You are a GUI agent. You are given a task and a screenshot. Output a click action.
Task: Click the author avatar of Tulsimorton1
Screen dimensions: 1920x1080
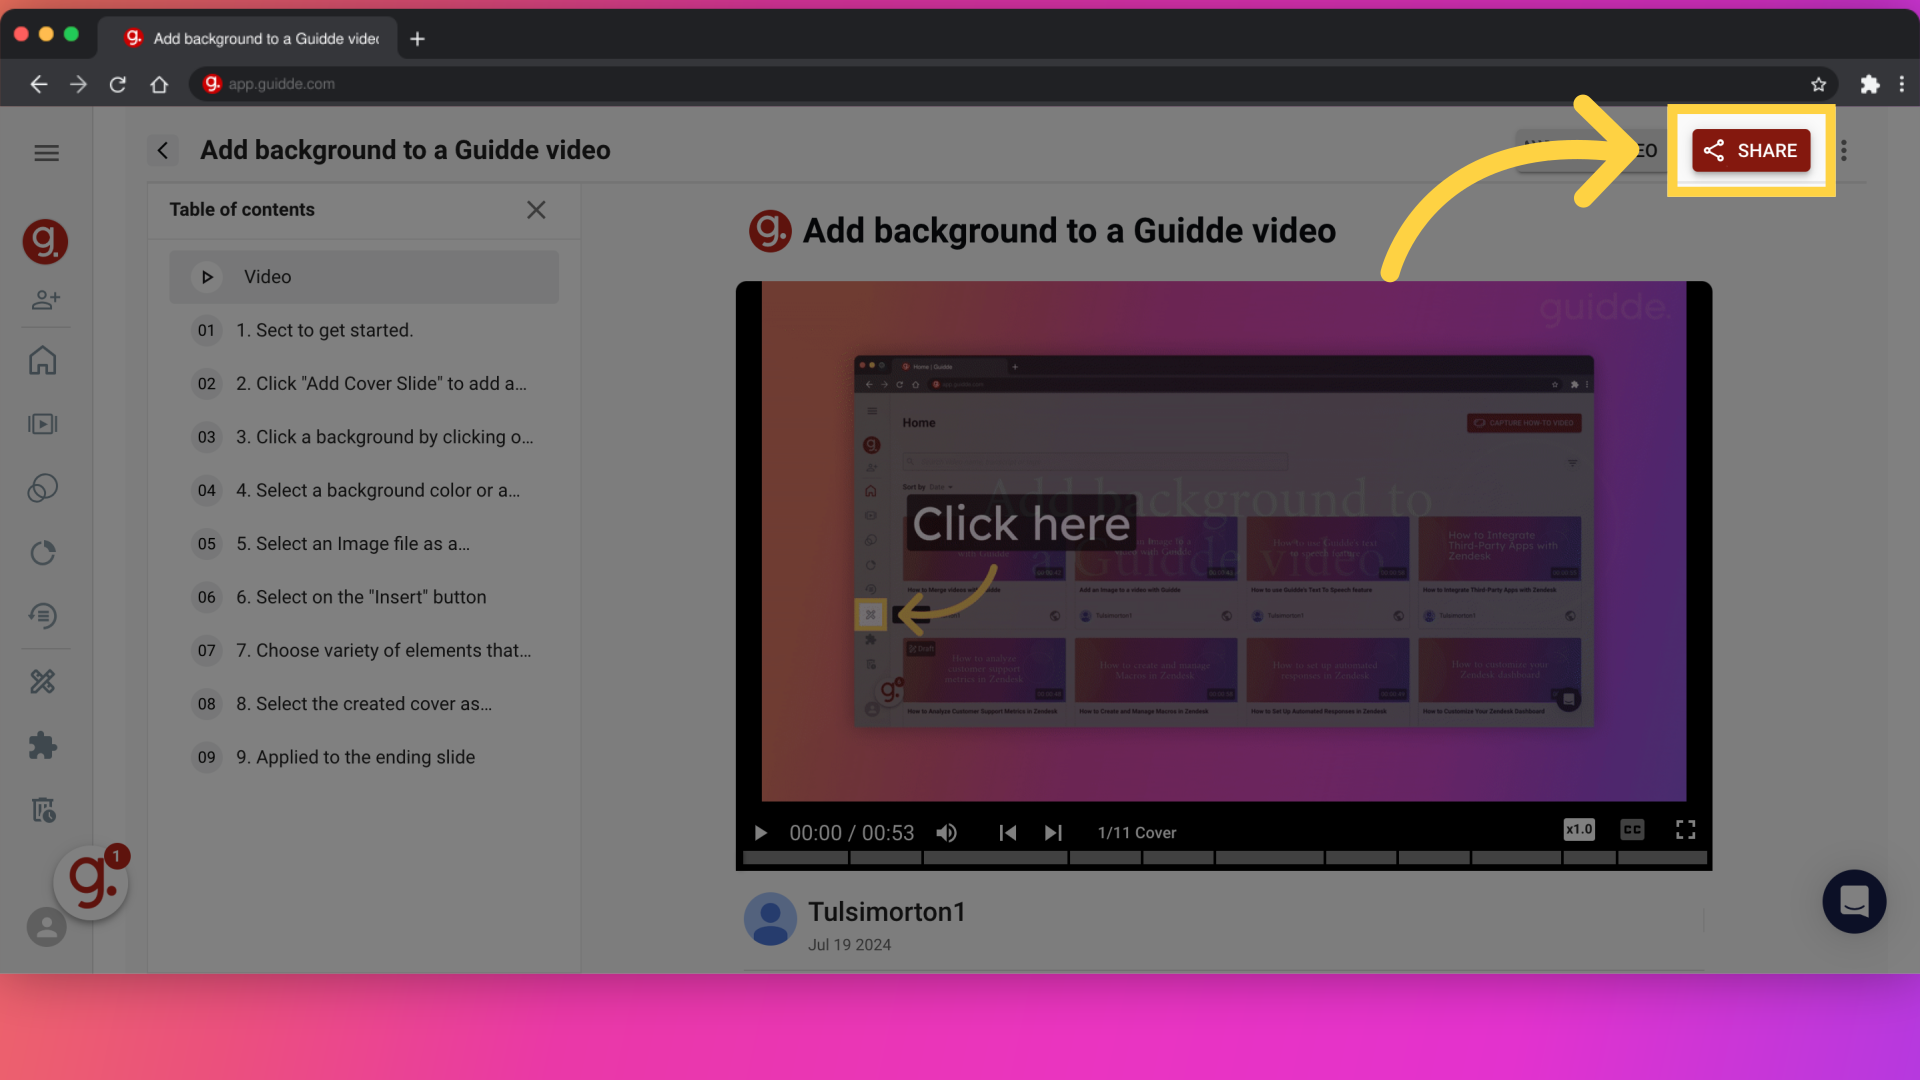point(770,919)
